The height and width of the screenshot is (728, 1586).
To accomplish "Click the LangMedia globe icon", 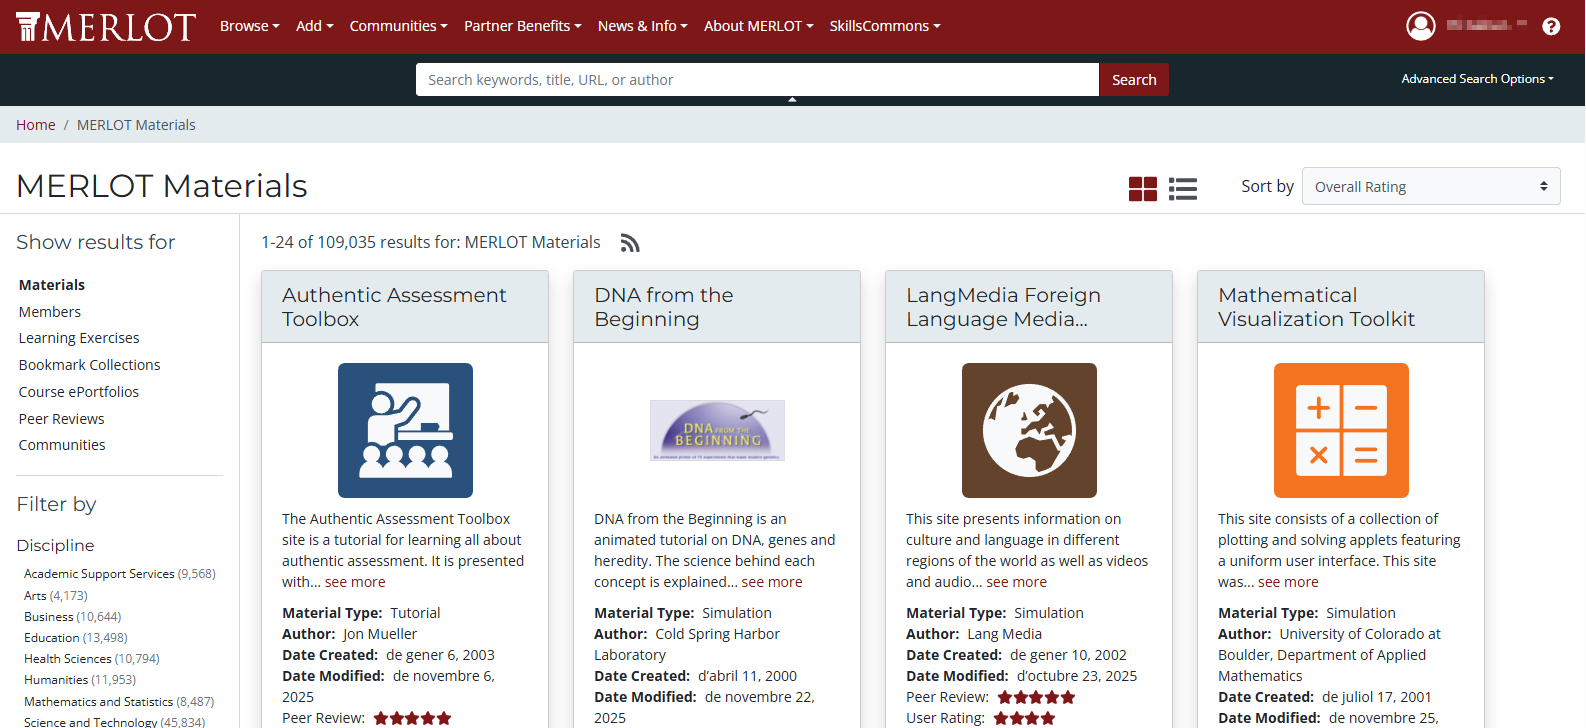I will 1029,430.
